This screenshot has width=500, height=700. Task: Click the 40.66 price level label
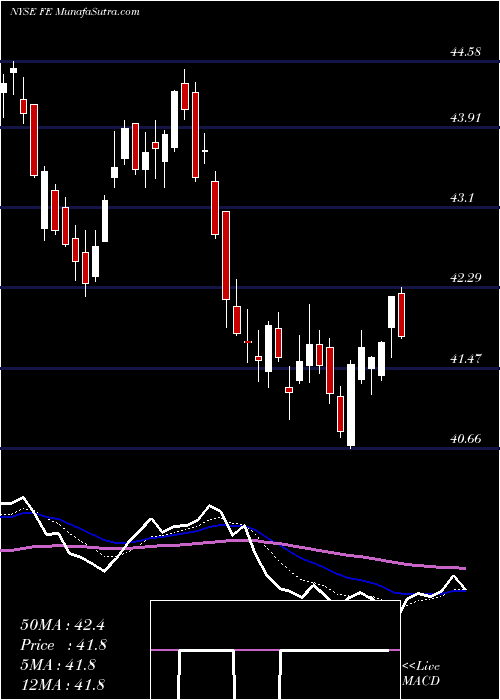coord(465,438)
